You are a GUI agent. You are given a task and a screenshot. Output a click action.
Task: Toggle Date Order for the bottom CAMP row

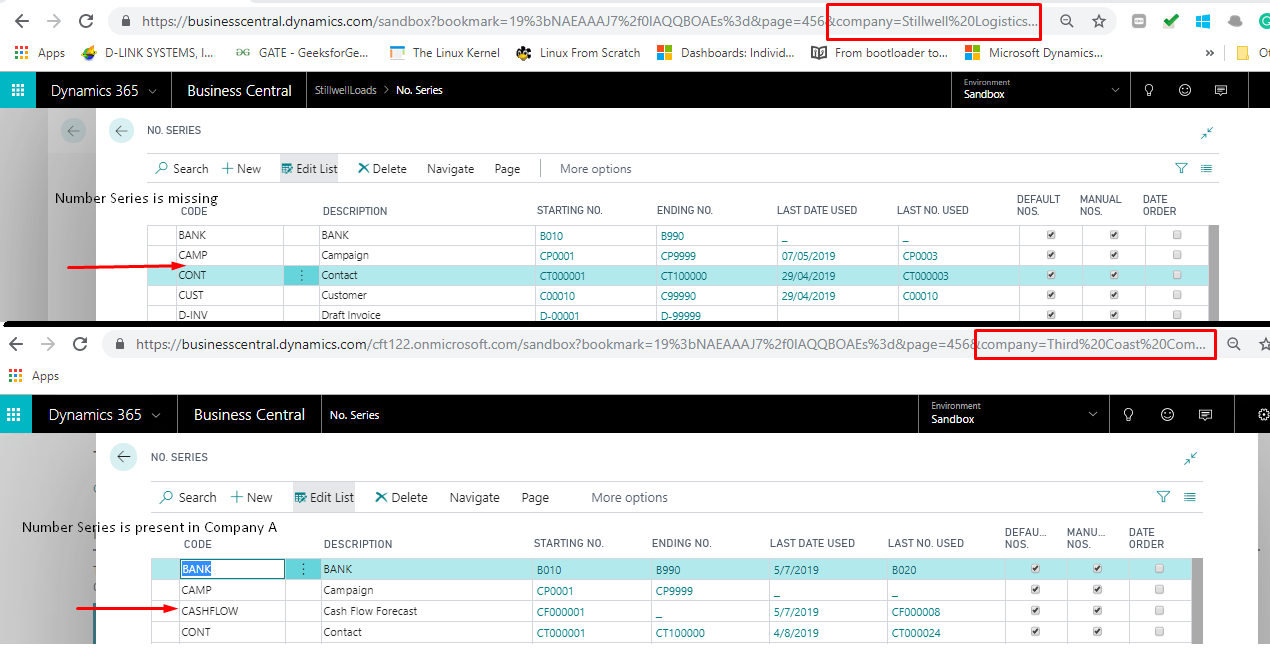(x=1159, y=589)
